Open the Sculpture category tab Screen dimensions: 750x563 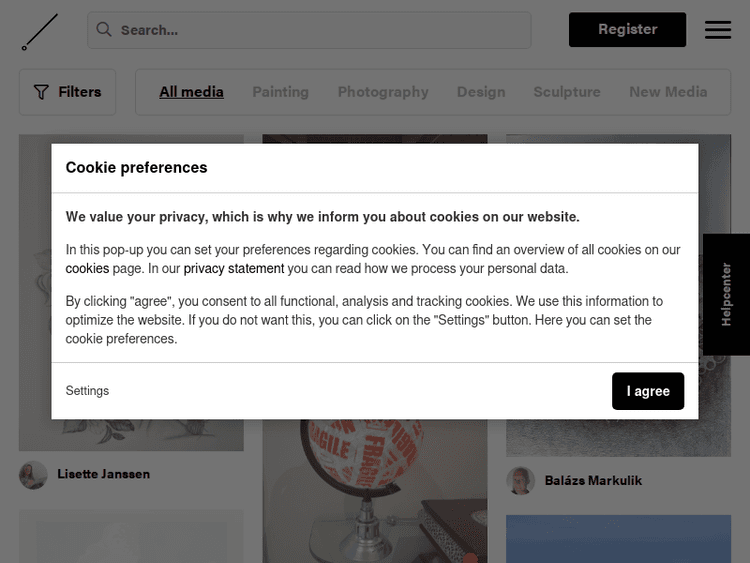567,92
